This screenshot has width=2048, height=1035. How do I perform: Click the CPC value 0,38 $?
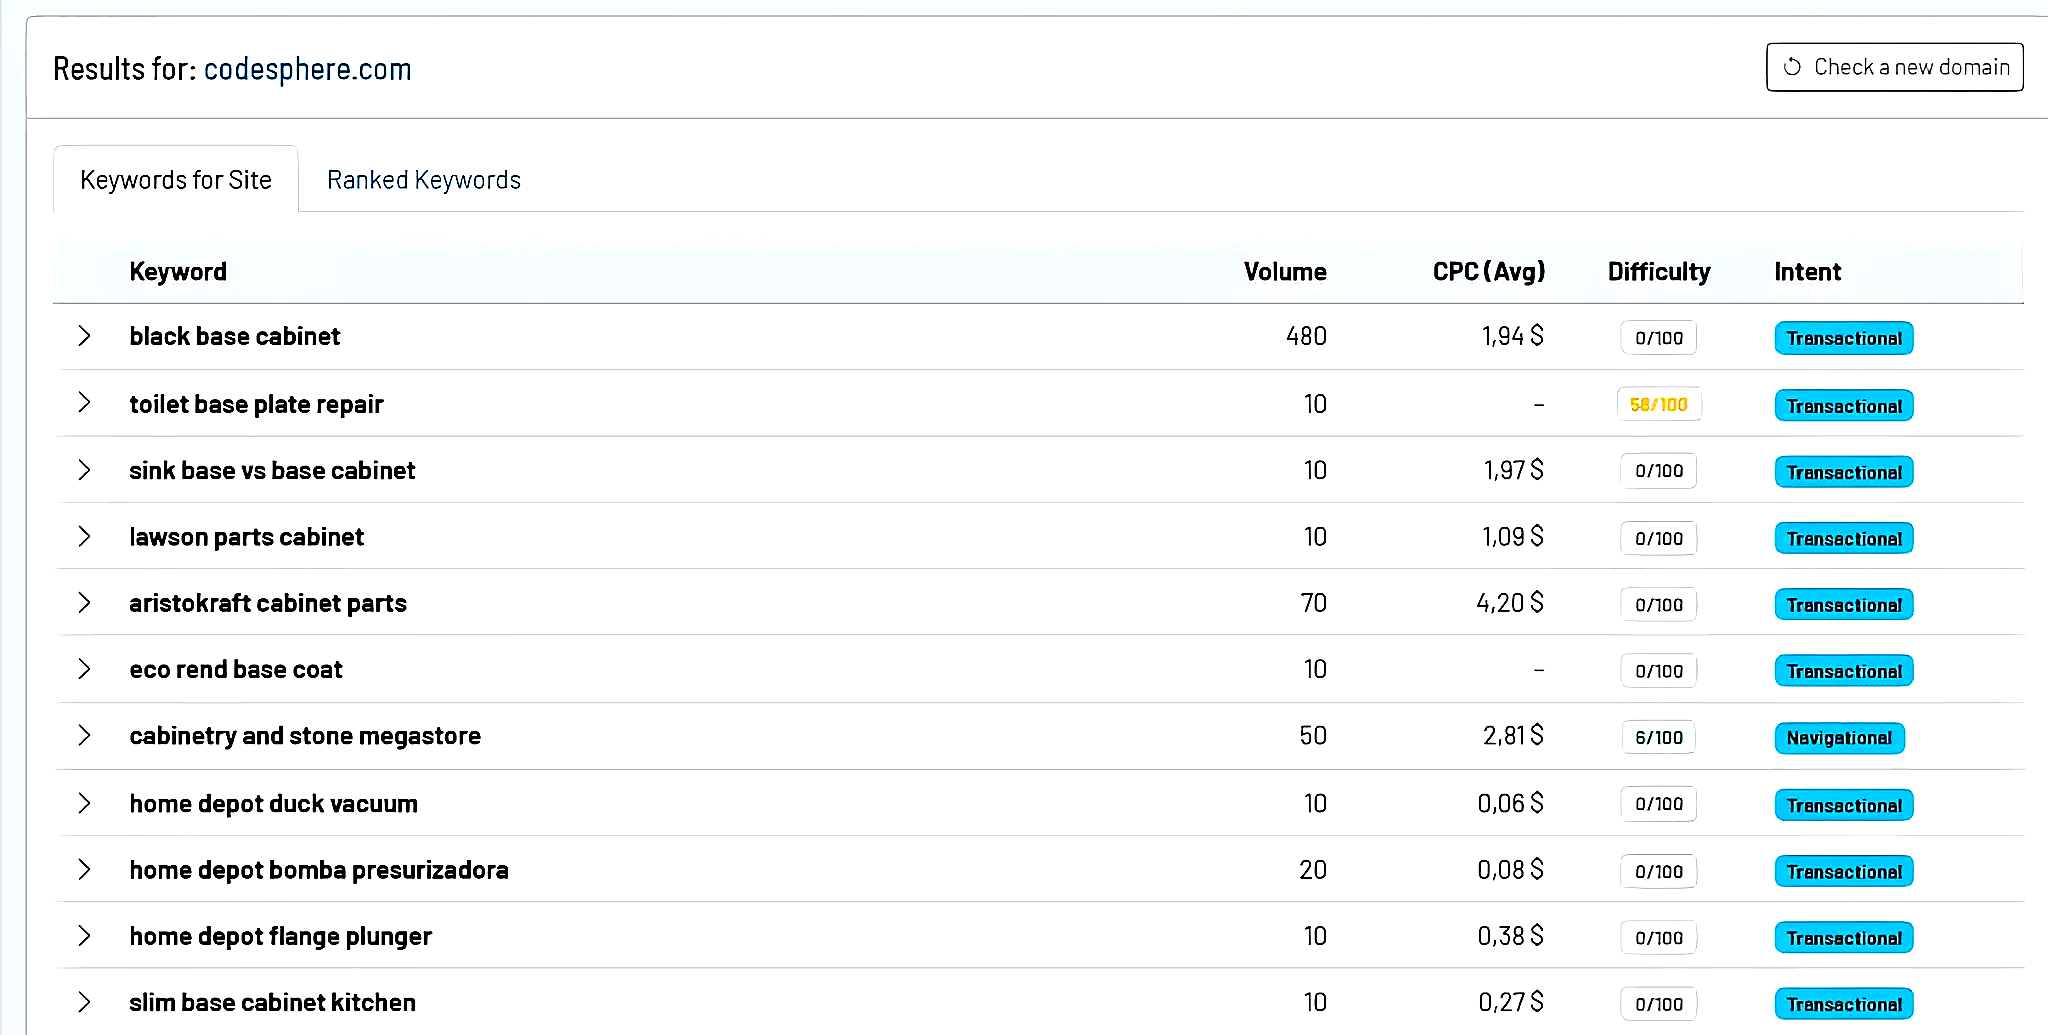click(1510, 936)
